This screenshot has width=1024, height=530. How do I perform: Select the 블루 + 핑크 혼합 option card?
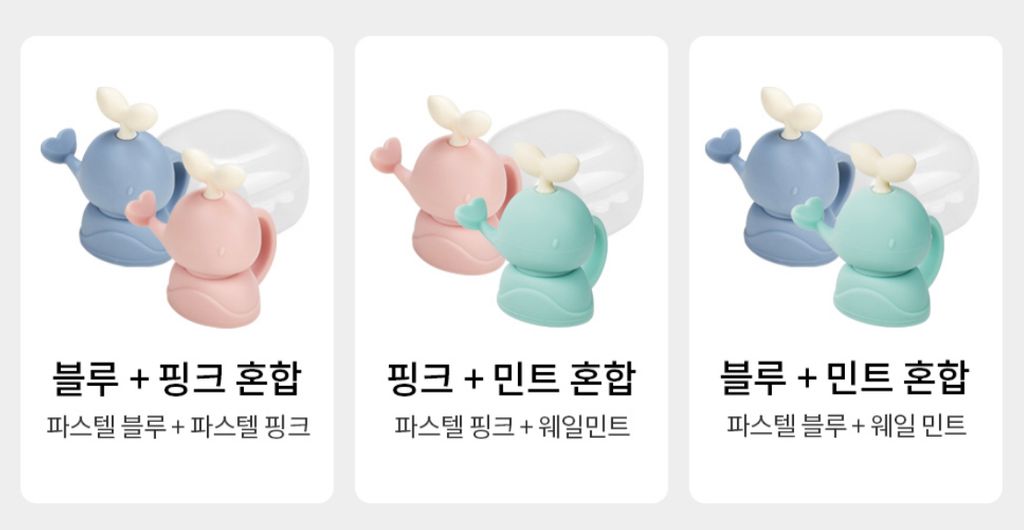pyautogui.click(x=177, y=270)
